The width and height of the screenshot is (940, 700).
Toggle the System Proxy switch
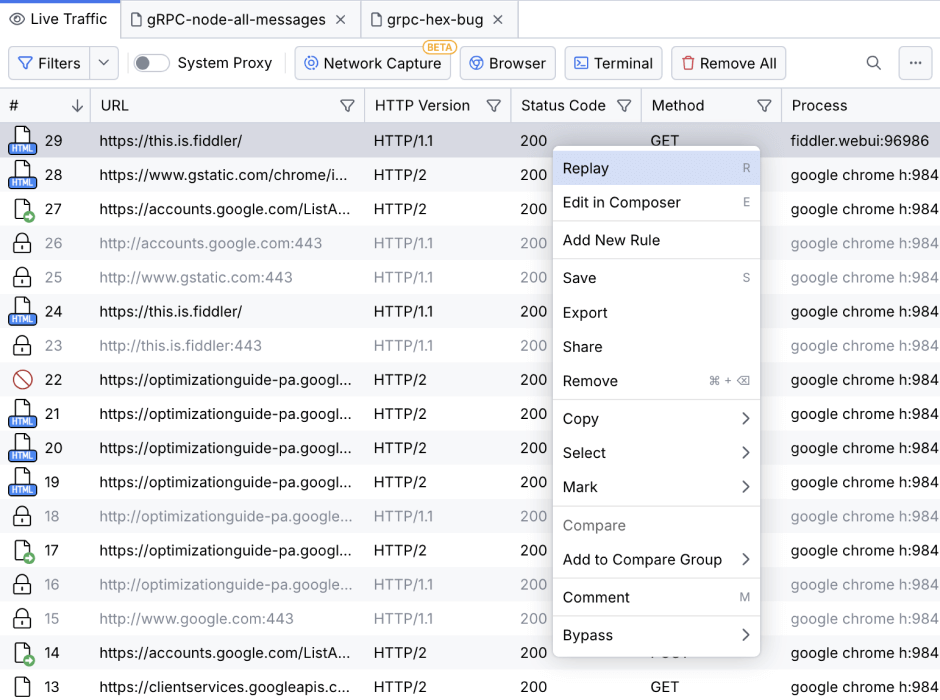tap(151, 62)
